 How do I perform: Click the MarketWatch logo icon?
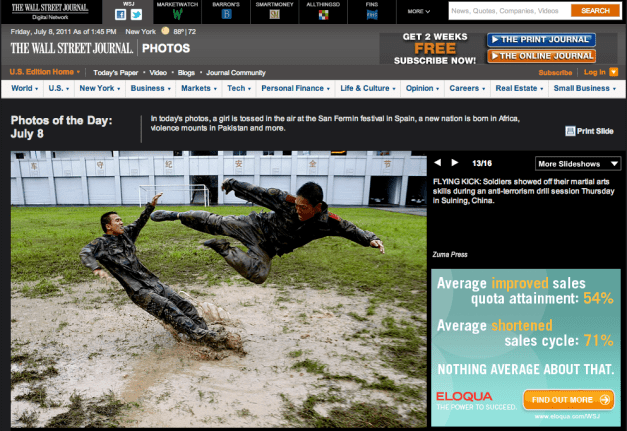pyautogui.click(x=177, y=15)
